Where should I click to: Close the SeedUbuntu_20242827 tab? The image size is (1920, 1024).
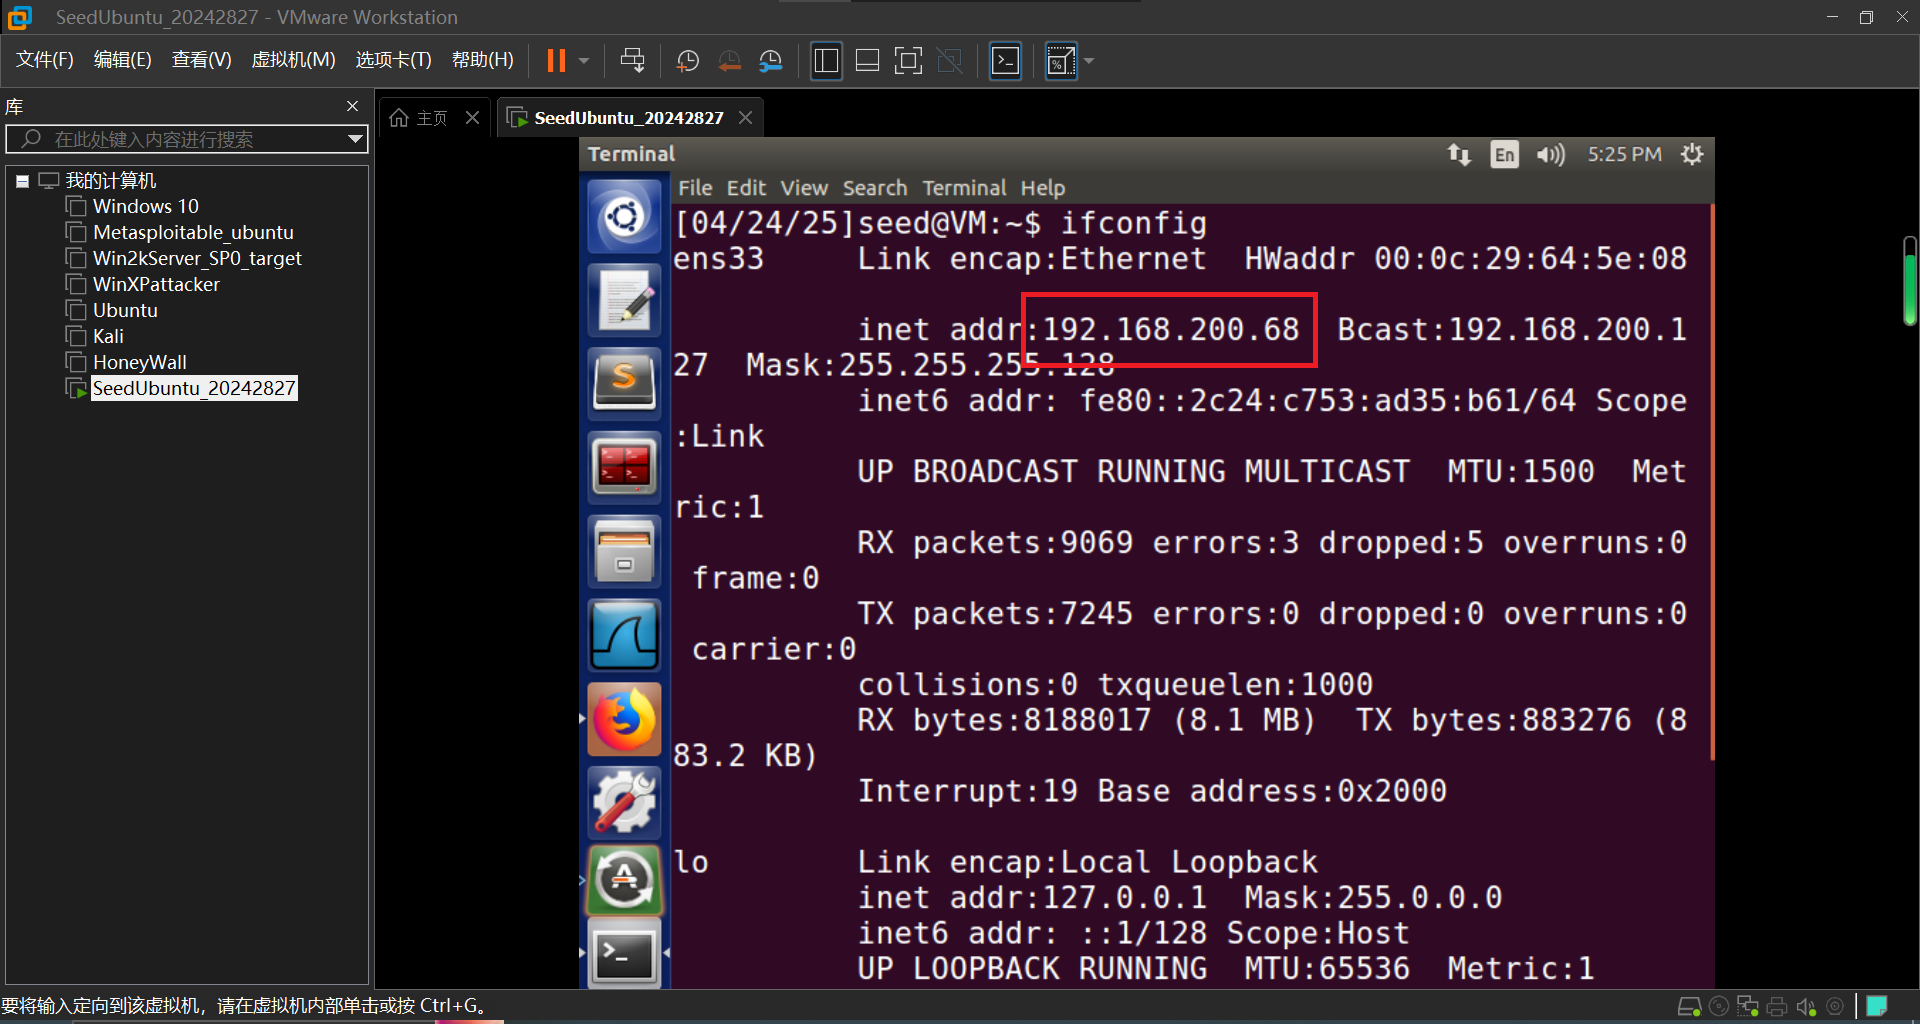(745, 118)
